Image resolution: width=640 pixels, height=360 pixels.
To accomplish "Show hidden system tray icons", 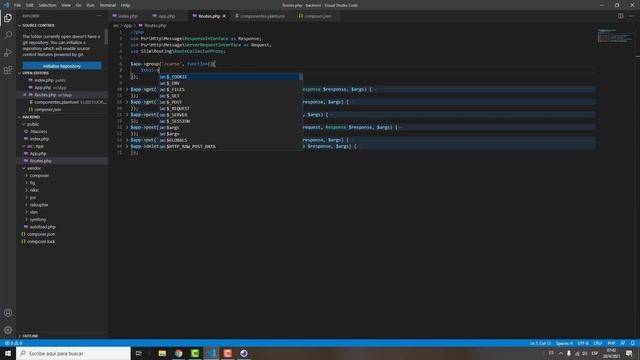I will coord(561,353).
